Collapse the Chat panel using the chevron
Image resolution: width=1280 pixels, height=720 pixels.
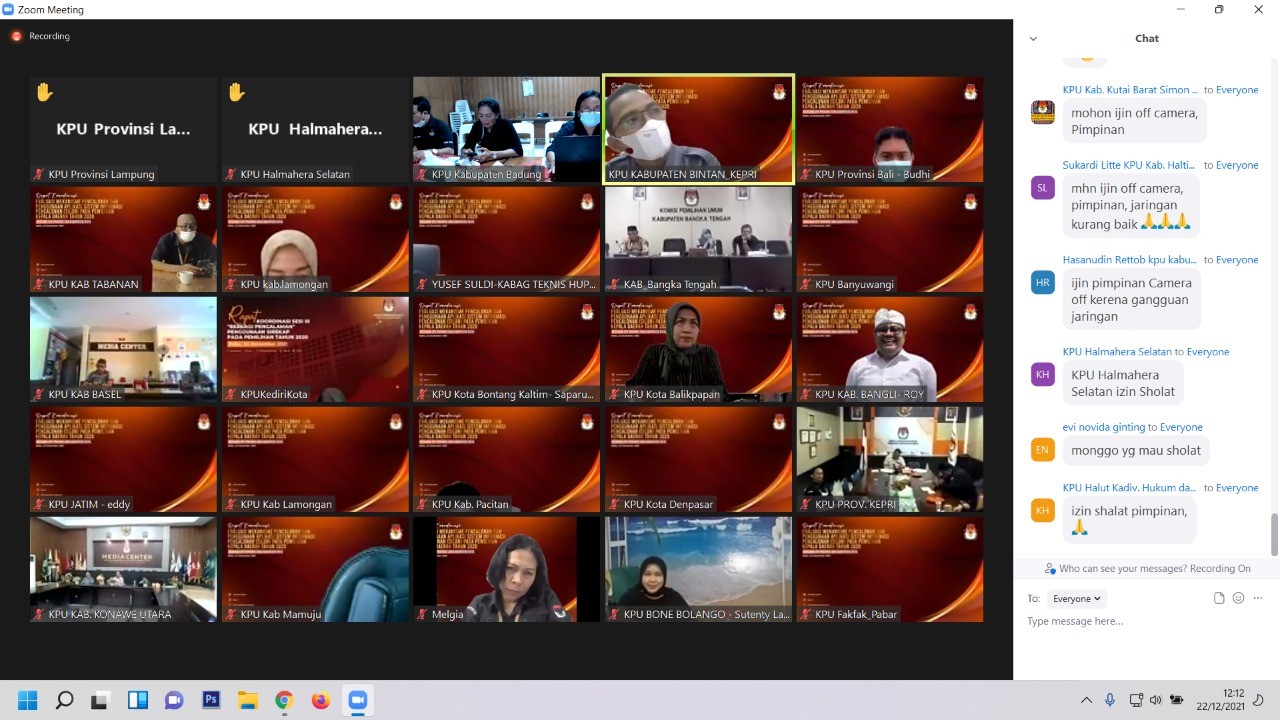pos(1033,39)
